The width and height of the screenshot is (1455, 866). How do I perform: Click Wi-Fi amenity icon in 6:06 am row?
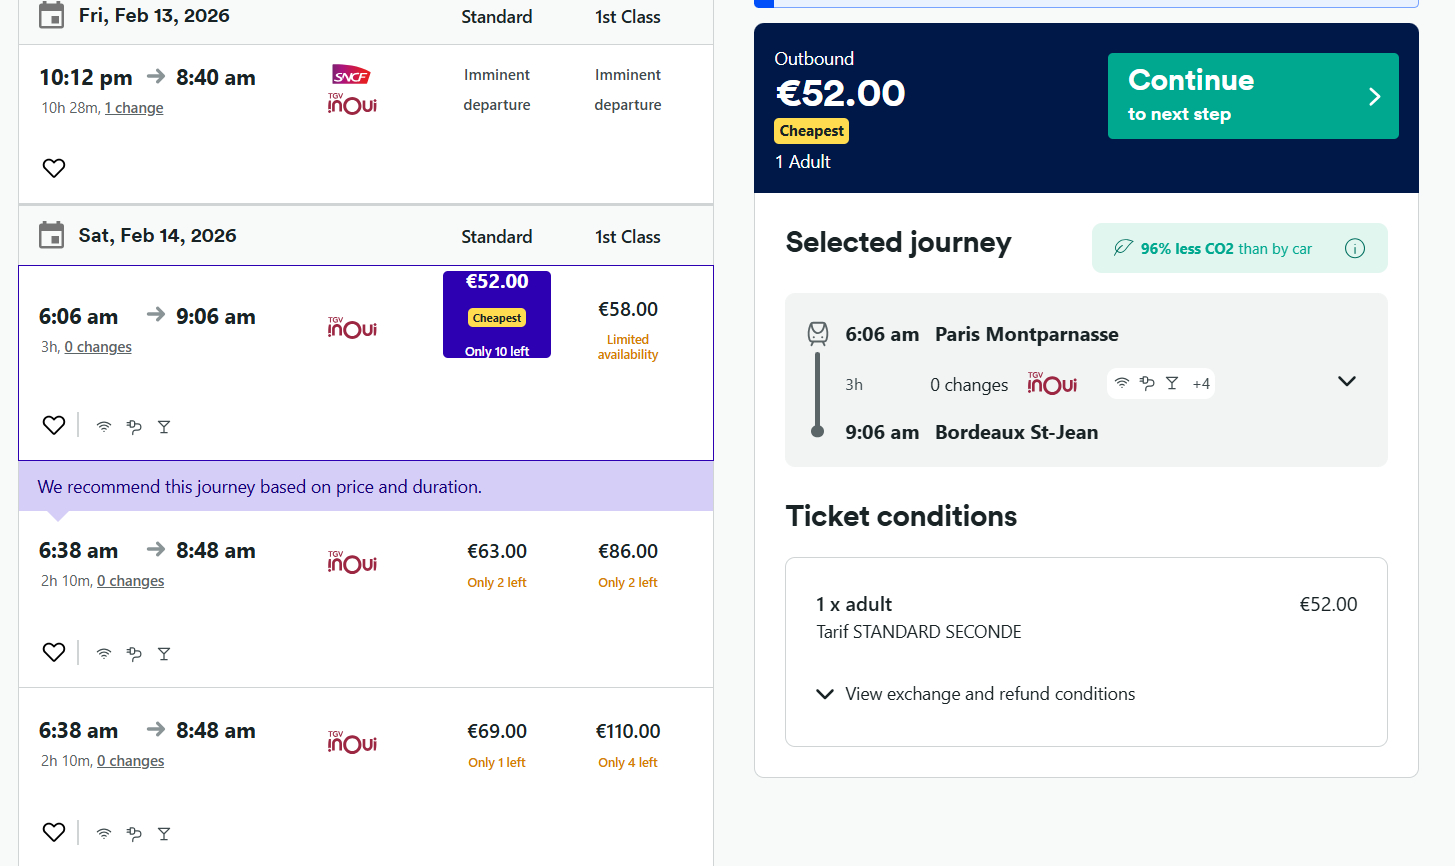point(104,427)
